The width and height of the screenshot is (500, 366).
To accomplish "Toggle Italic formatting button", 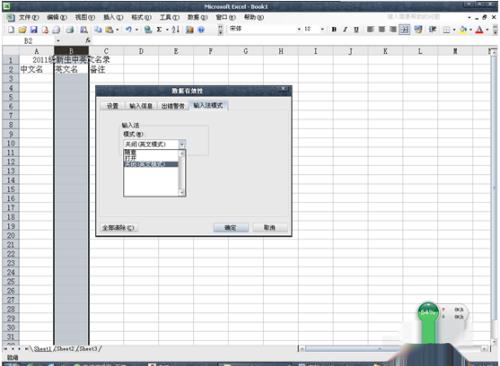I will click(x=345, y=29).
